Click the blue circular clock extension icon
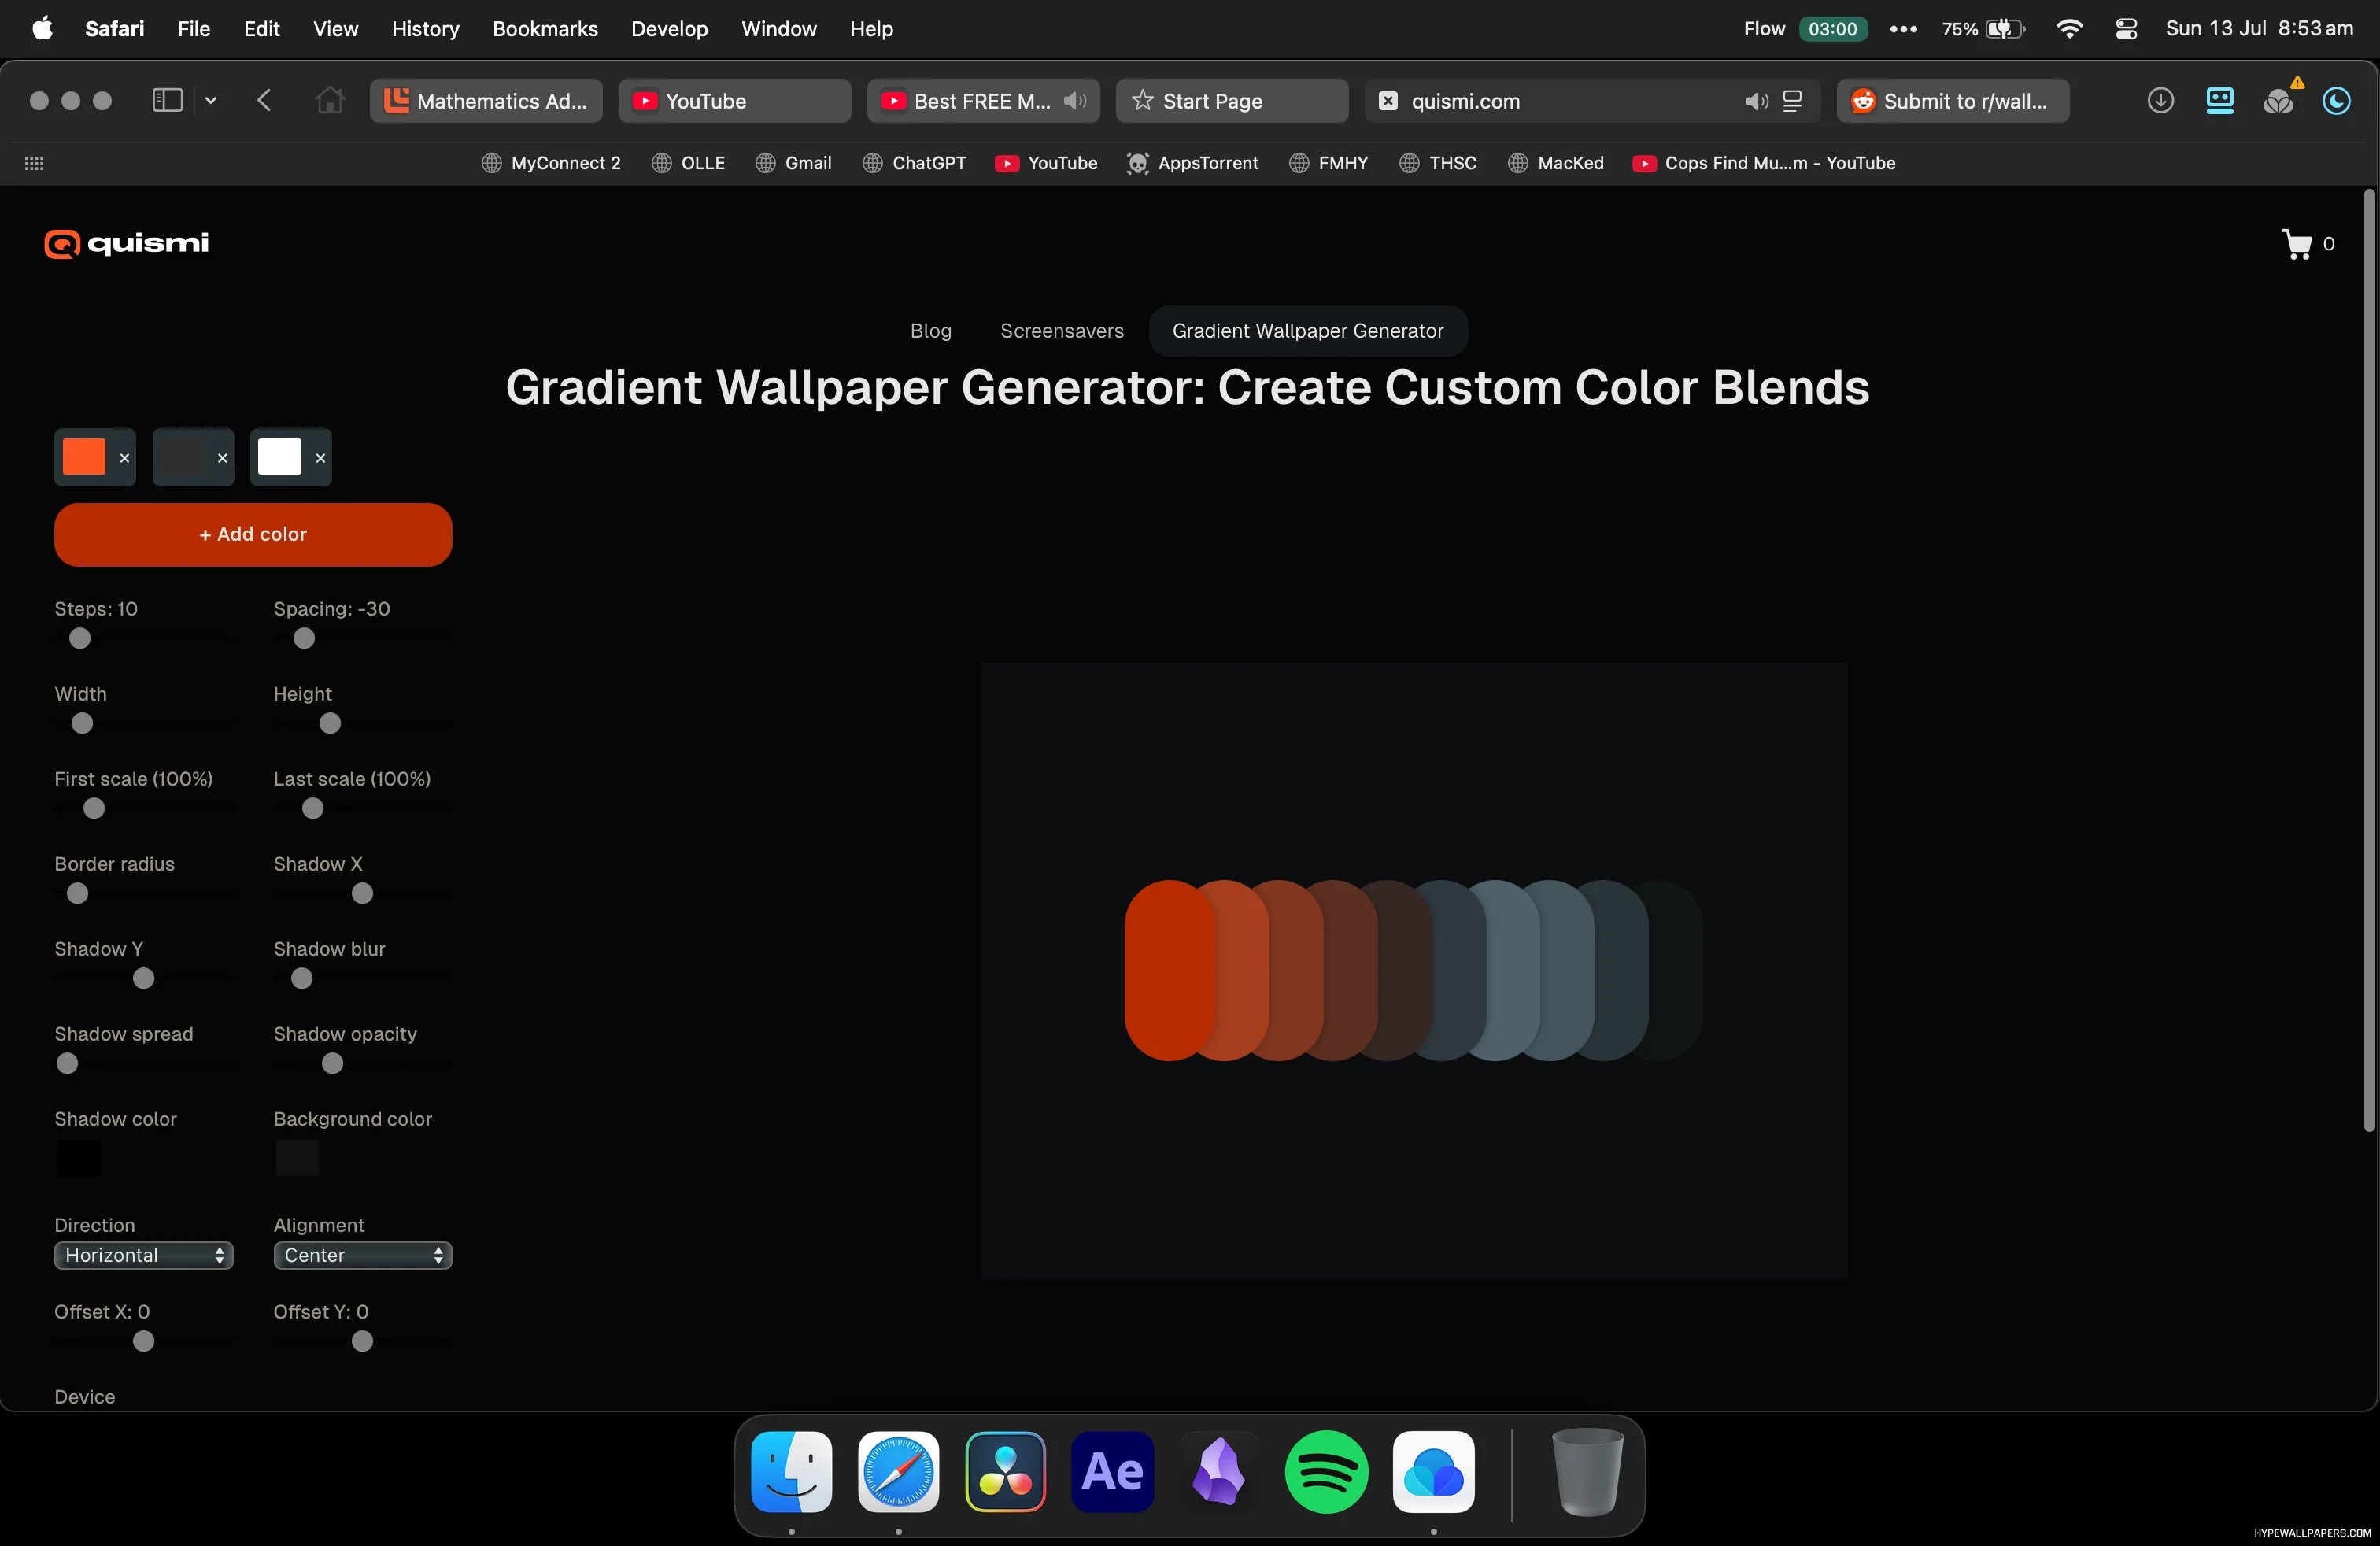 (2336, 100)
